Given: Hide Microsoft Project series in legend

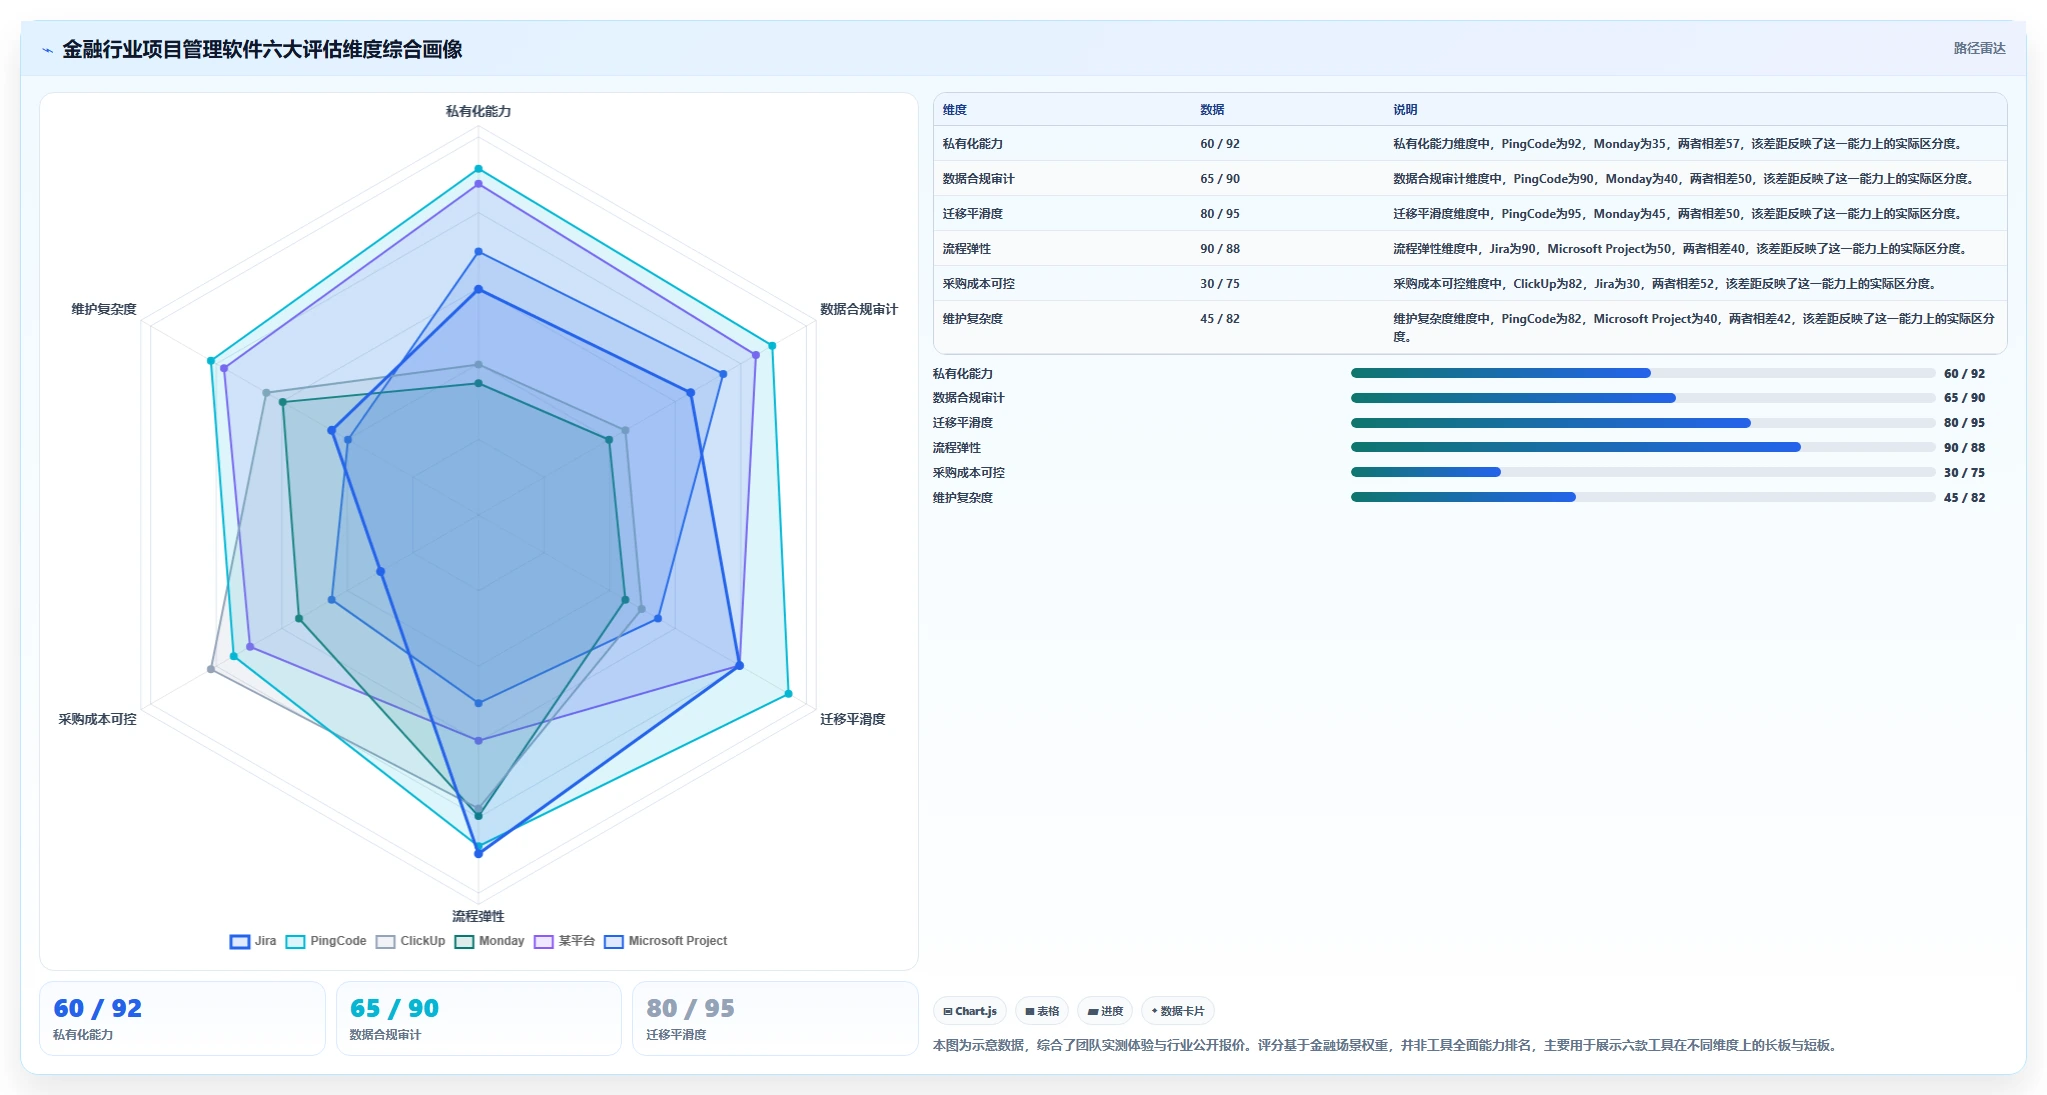Looking at the screenshot, I should point(665,941).
